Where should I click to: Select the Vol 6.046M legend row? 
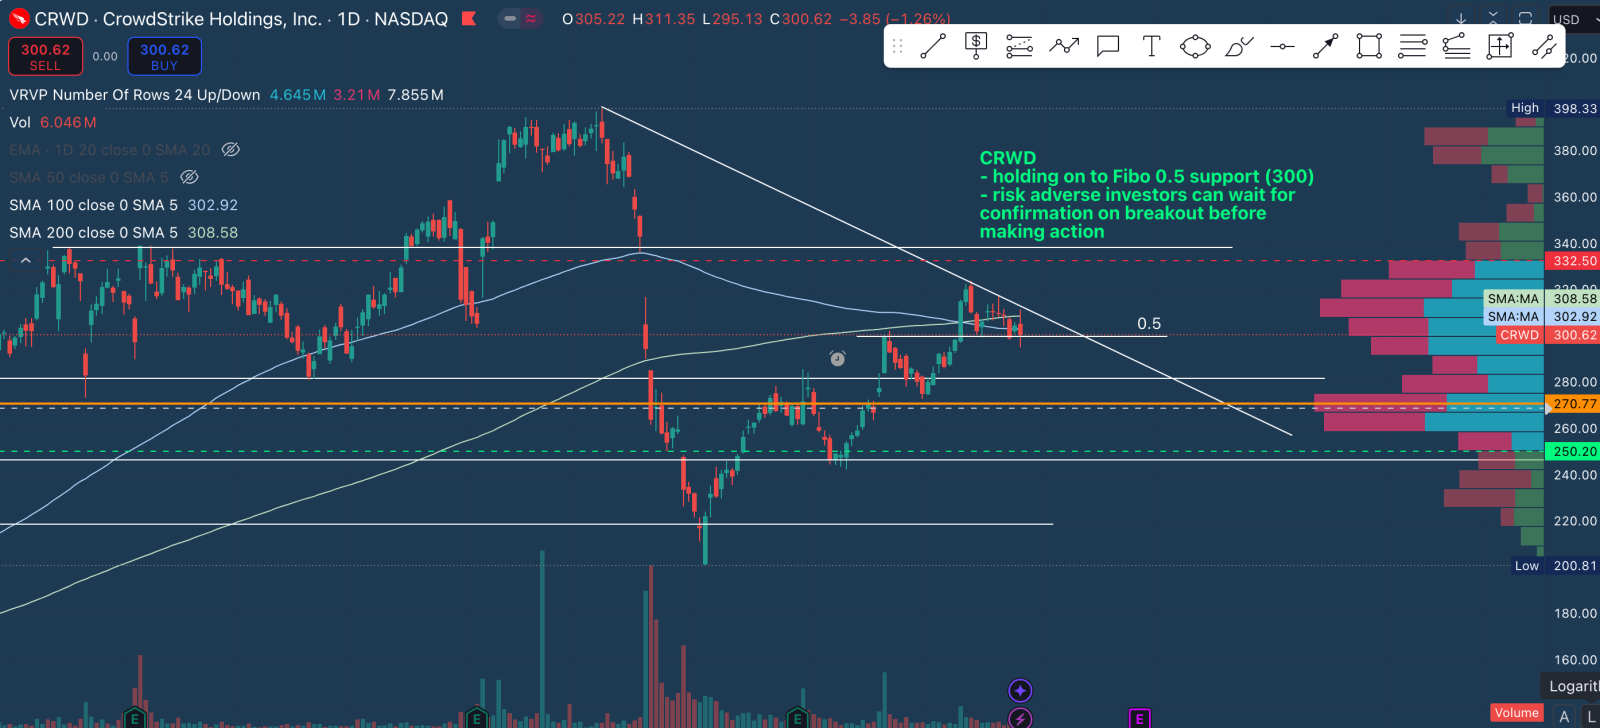[53, 122]
